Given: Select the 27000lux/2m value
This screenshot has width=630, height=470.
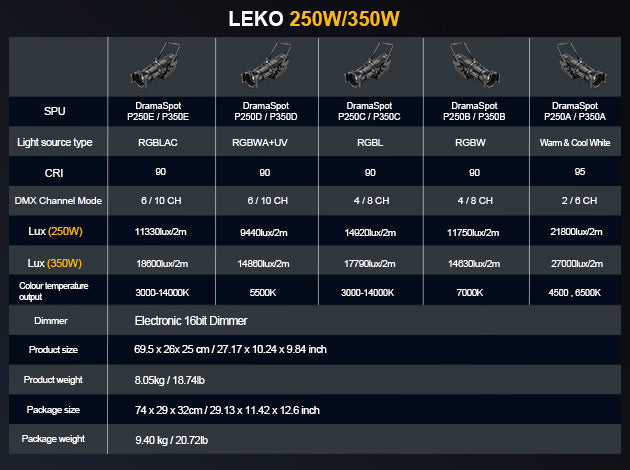Looking at the screenshot, I should (x=575, y=263).
